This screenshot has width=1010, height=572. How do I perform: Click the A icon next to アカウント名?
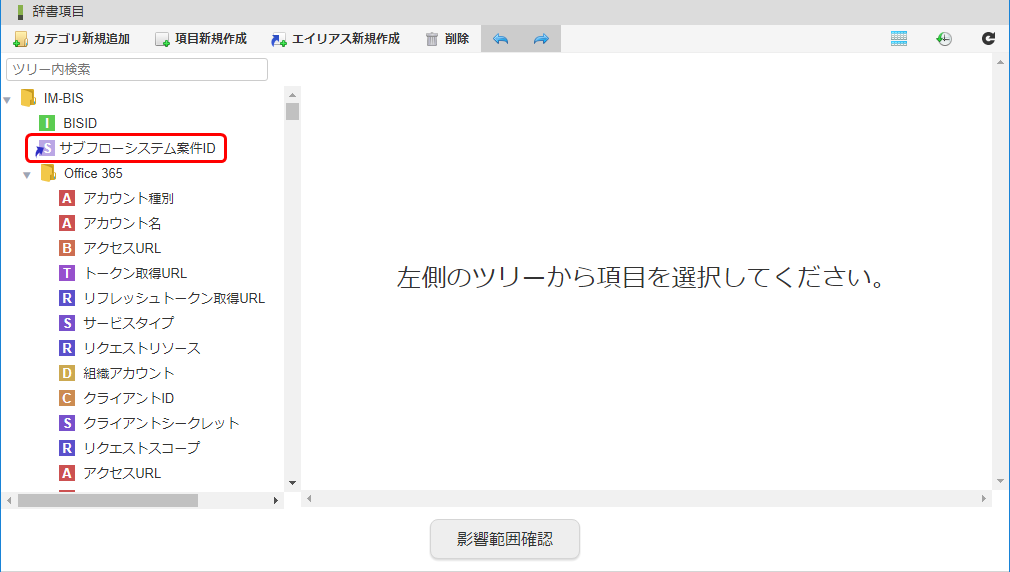click(67, 224)
